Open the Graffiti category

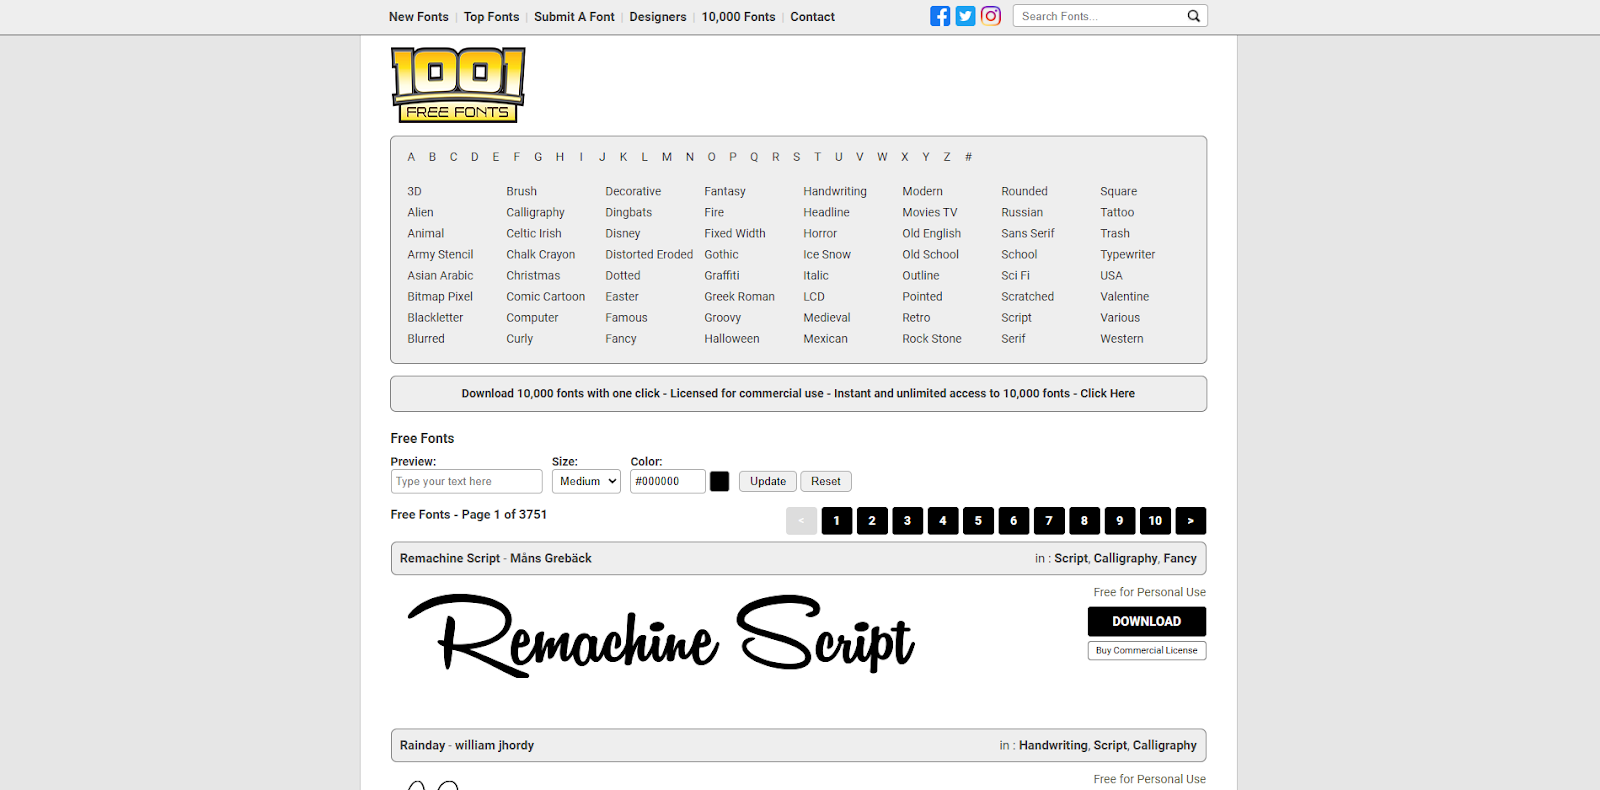coord(722,275)
